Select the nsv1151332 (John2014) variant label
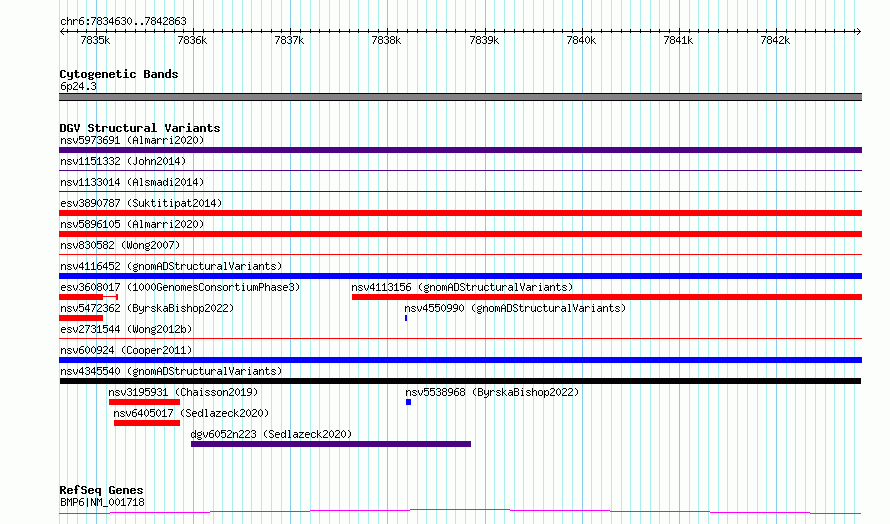The image size is (890, 524). coord(123,161)
